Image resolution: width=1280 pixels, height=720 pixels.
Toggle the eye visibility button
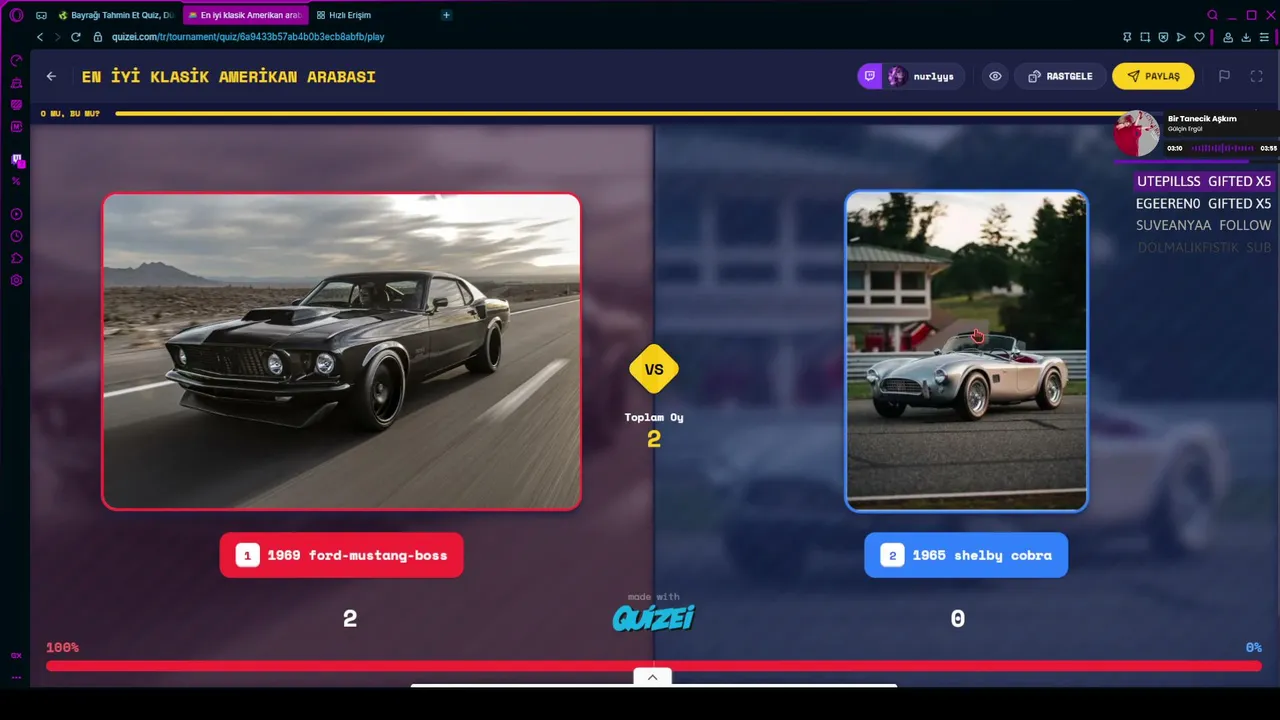point(995,76)
